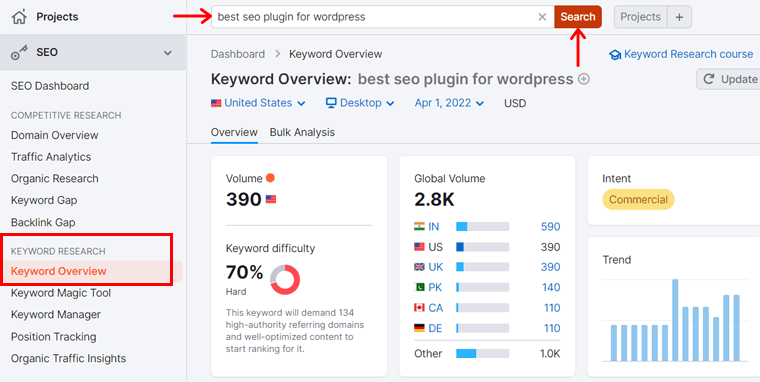The width and height of the screenshot is (760, 382).
Task: Click the IN global volume bar
Action: [x=483, y=226]
